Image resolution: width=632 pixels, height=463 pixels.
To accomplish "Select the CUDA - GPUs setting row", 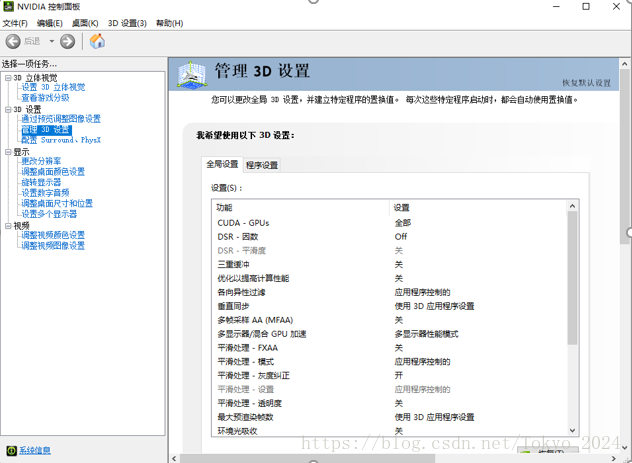I will pos(390,223).
